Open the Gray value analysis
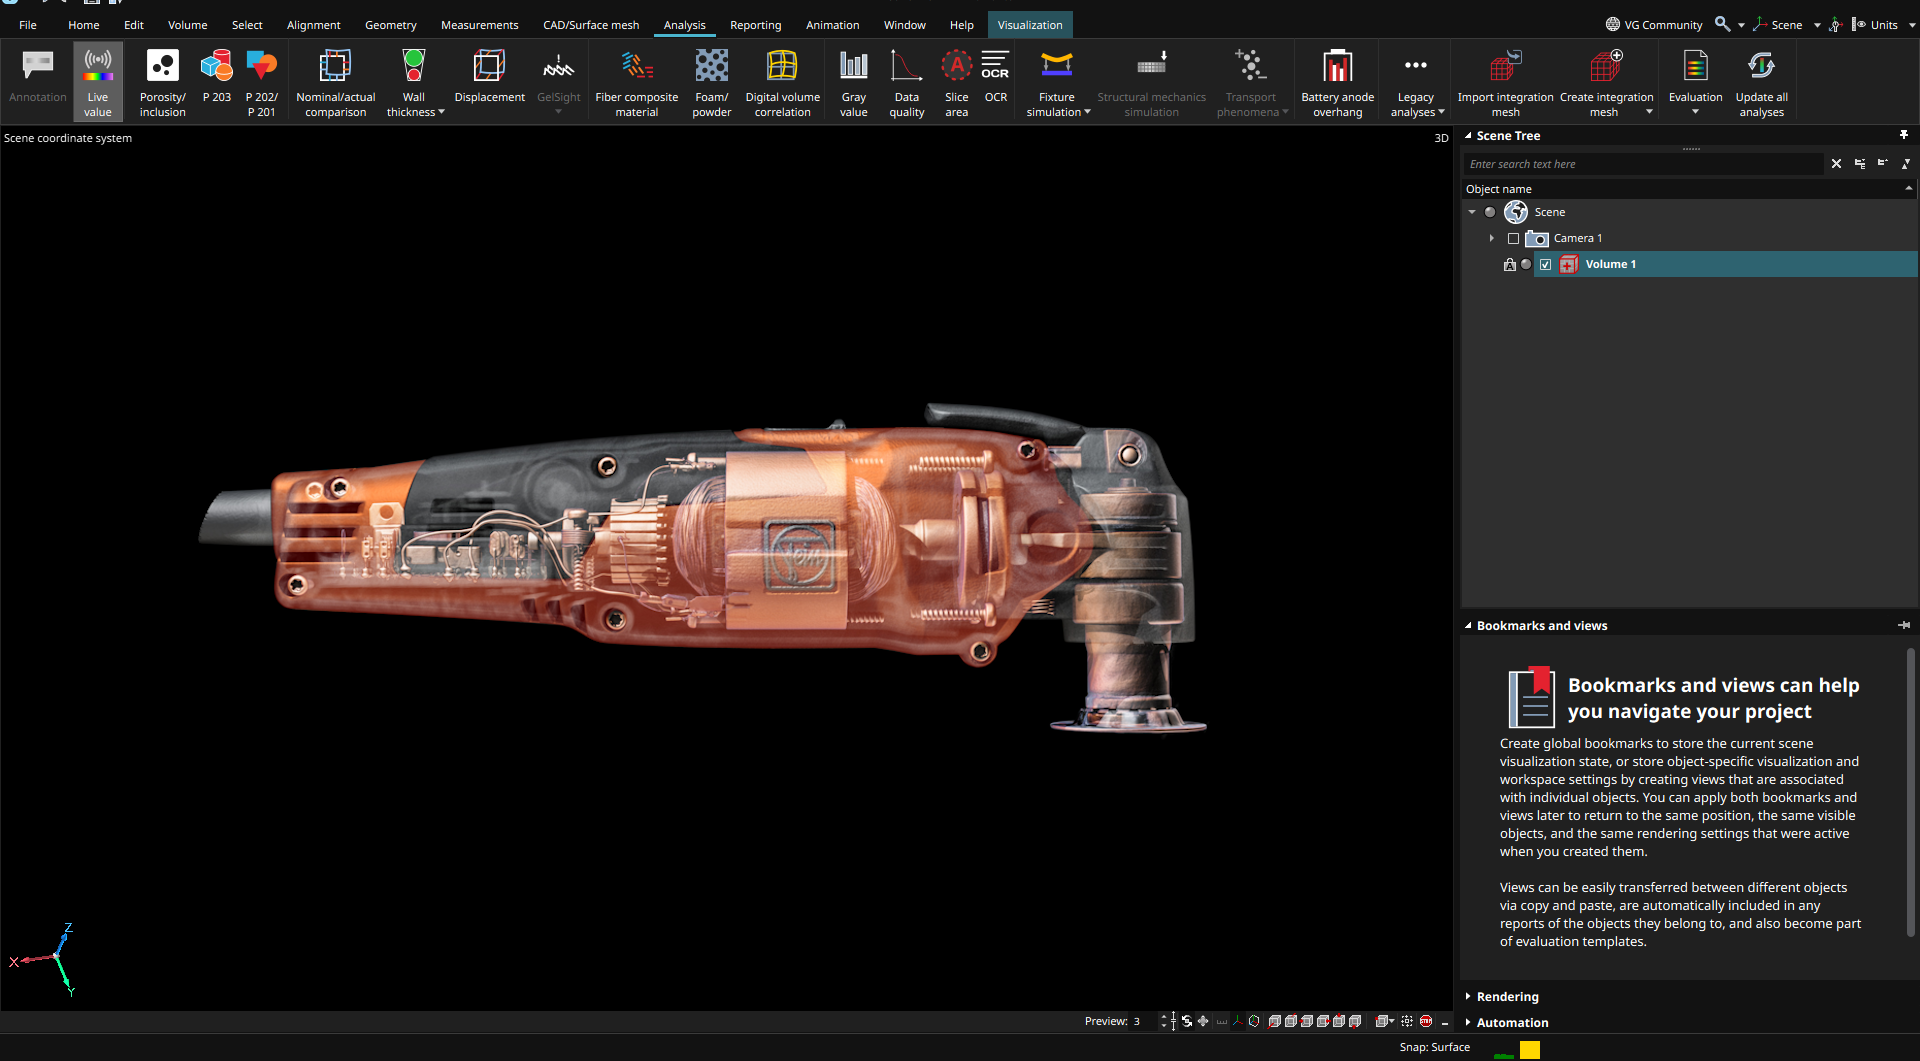The width and height of the screenshot is (1920, 1061). pos(853,82)
